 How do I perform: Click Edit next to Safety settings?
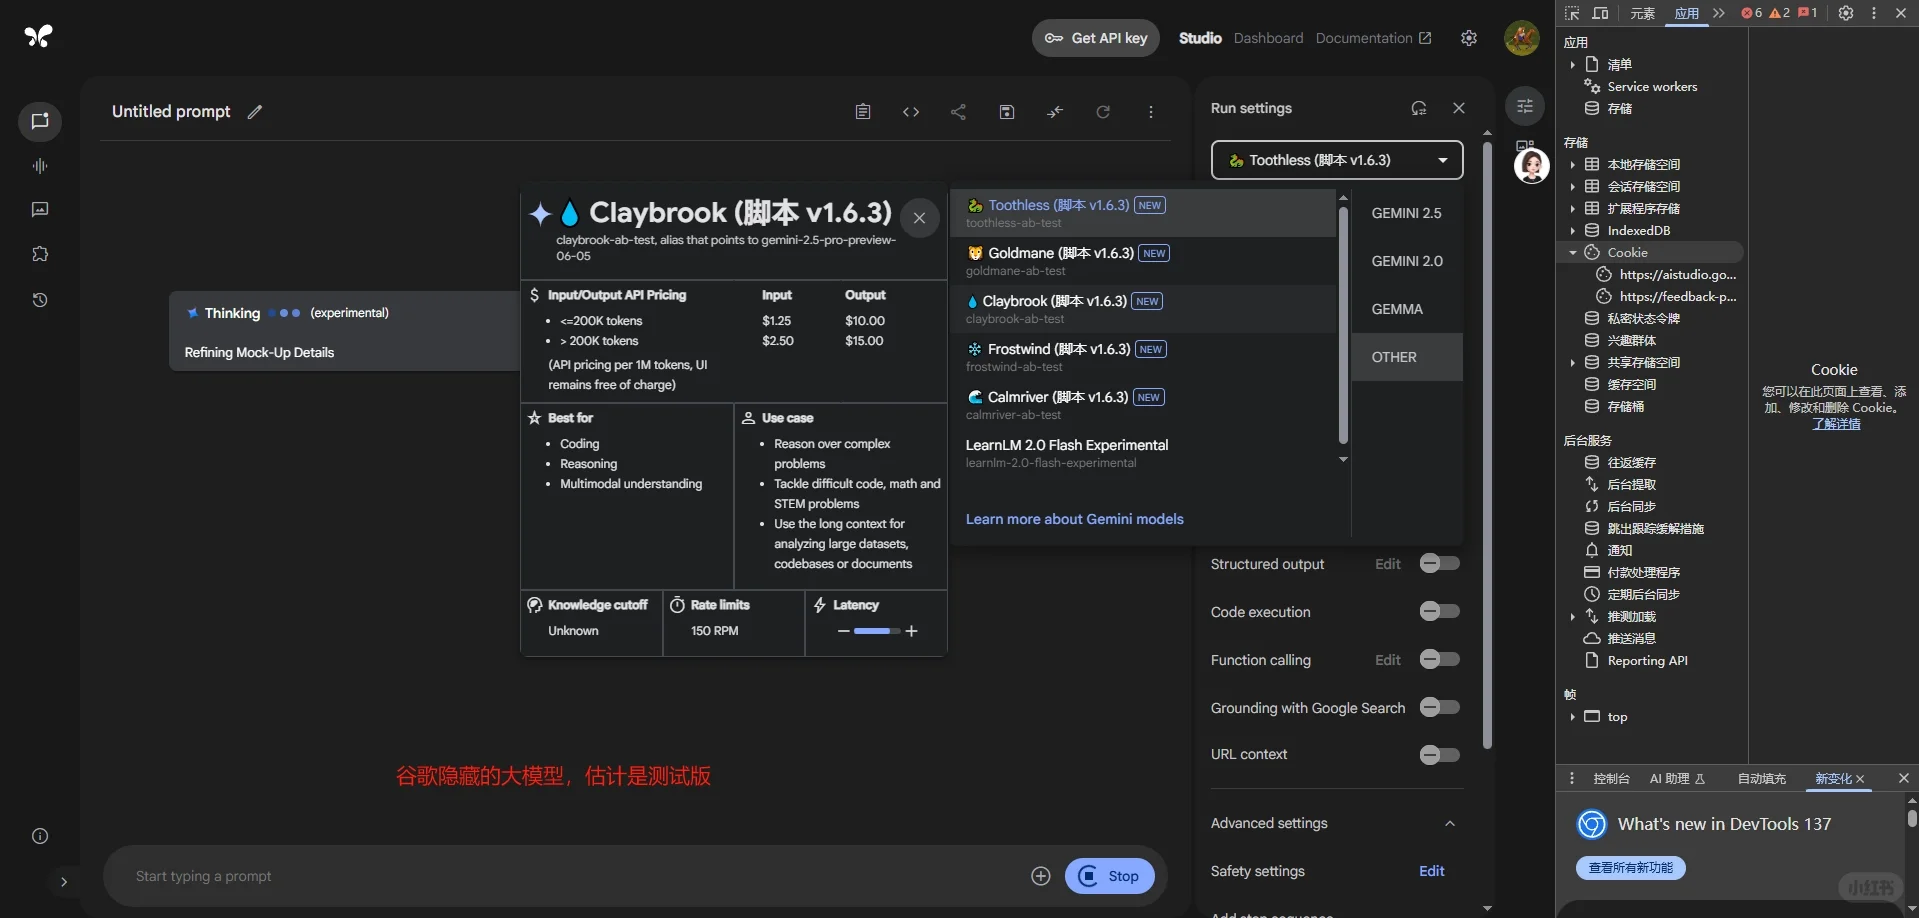(1432, 871)
